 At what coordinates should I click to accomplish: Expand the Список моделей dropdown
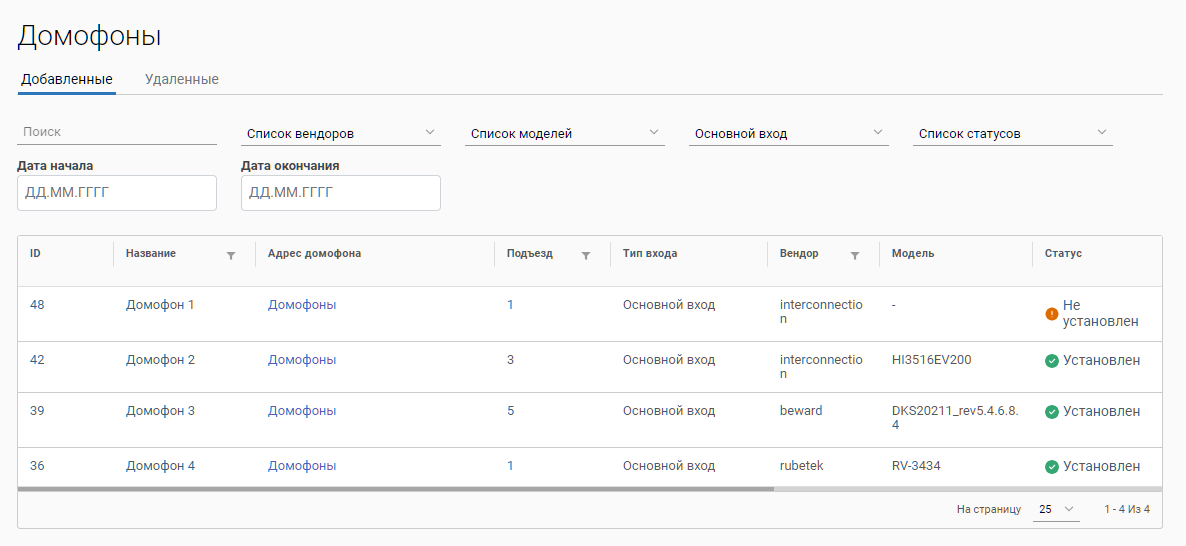(565, 133)
